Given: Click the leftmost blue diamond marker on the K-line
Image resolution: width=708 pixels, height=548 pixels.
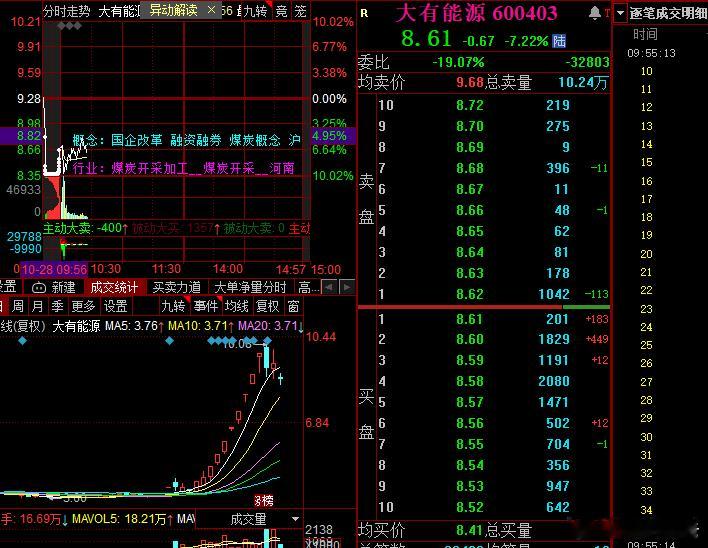Looking at the screenshot, I should pos(23,341).
